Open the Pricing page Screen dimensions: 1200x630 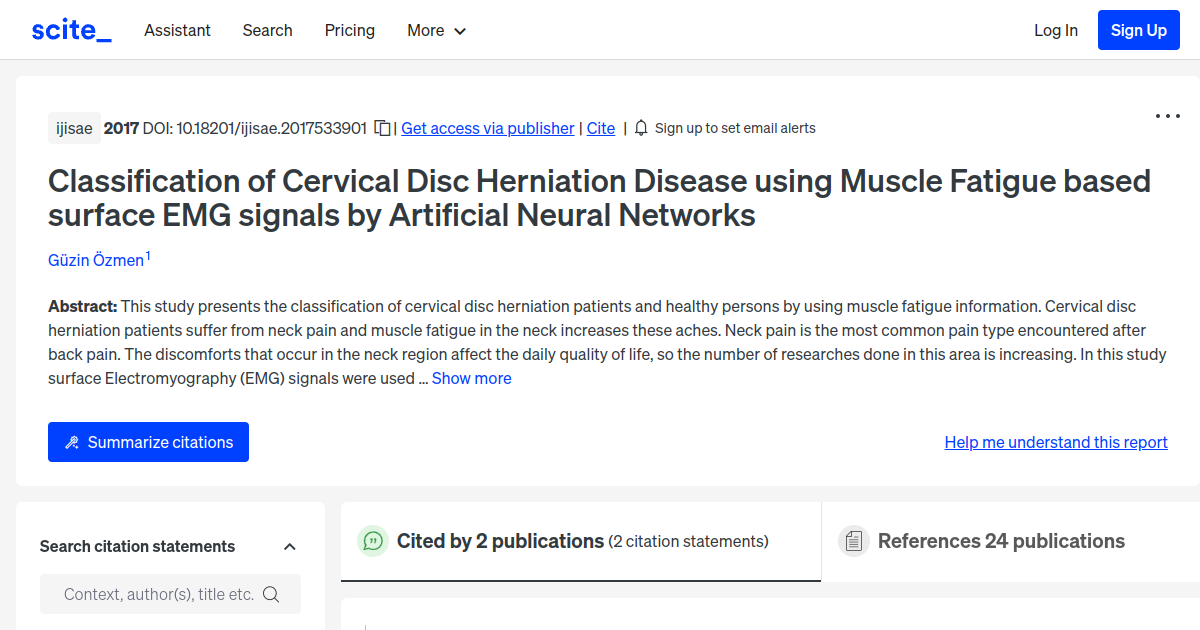(x=349, y=30)
